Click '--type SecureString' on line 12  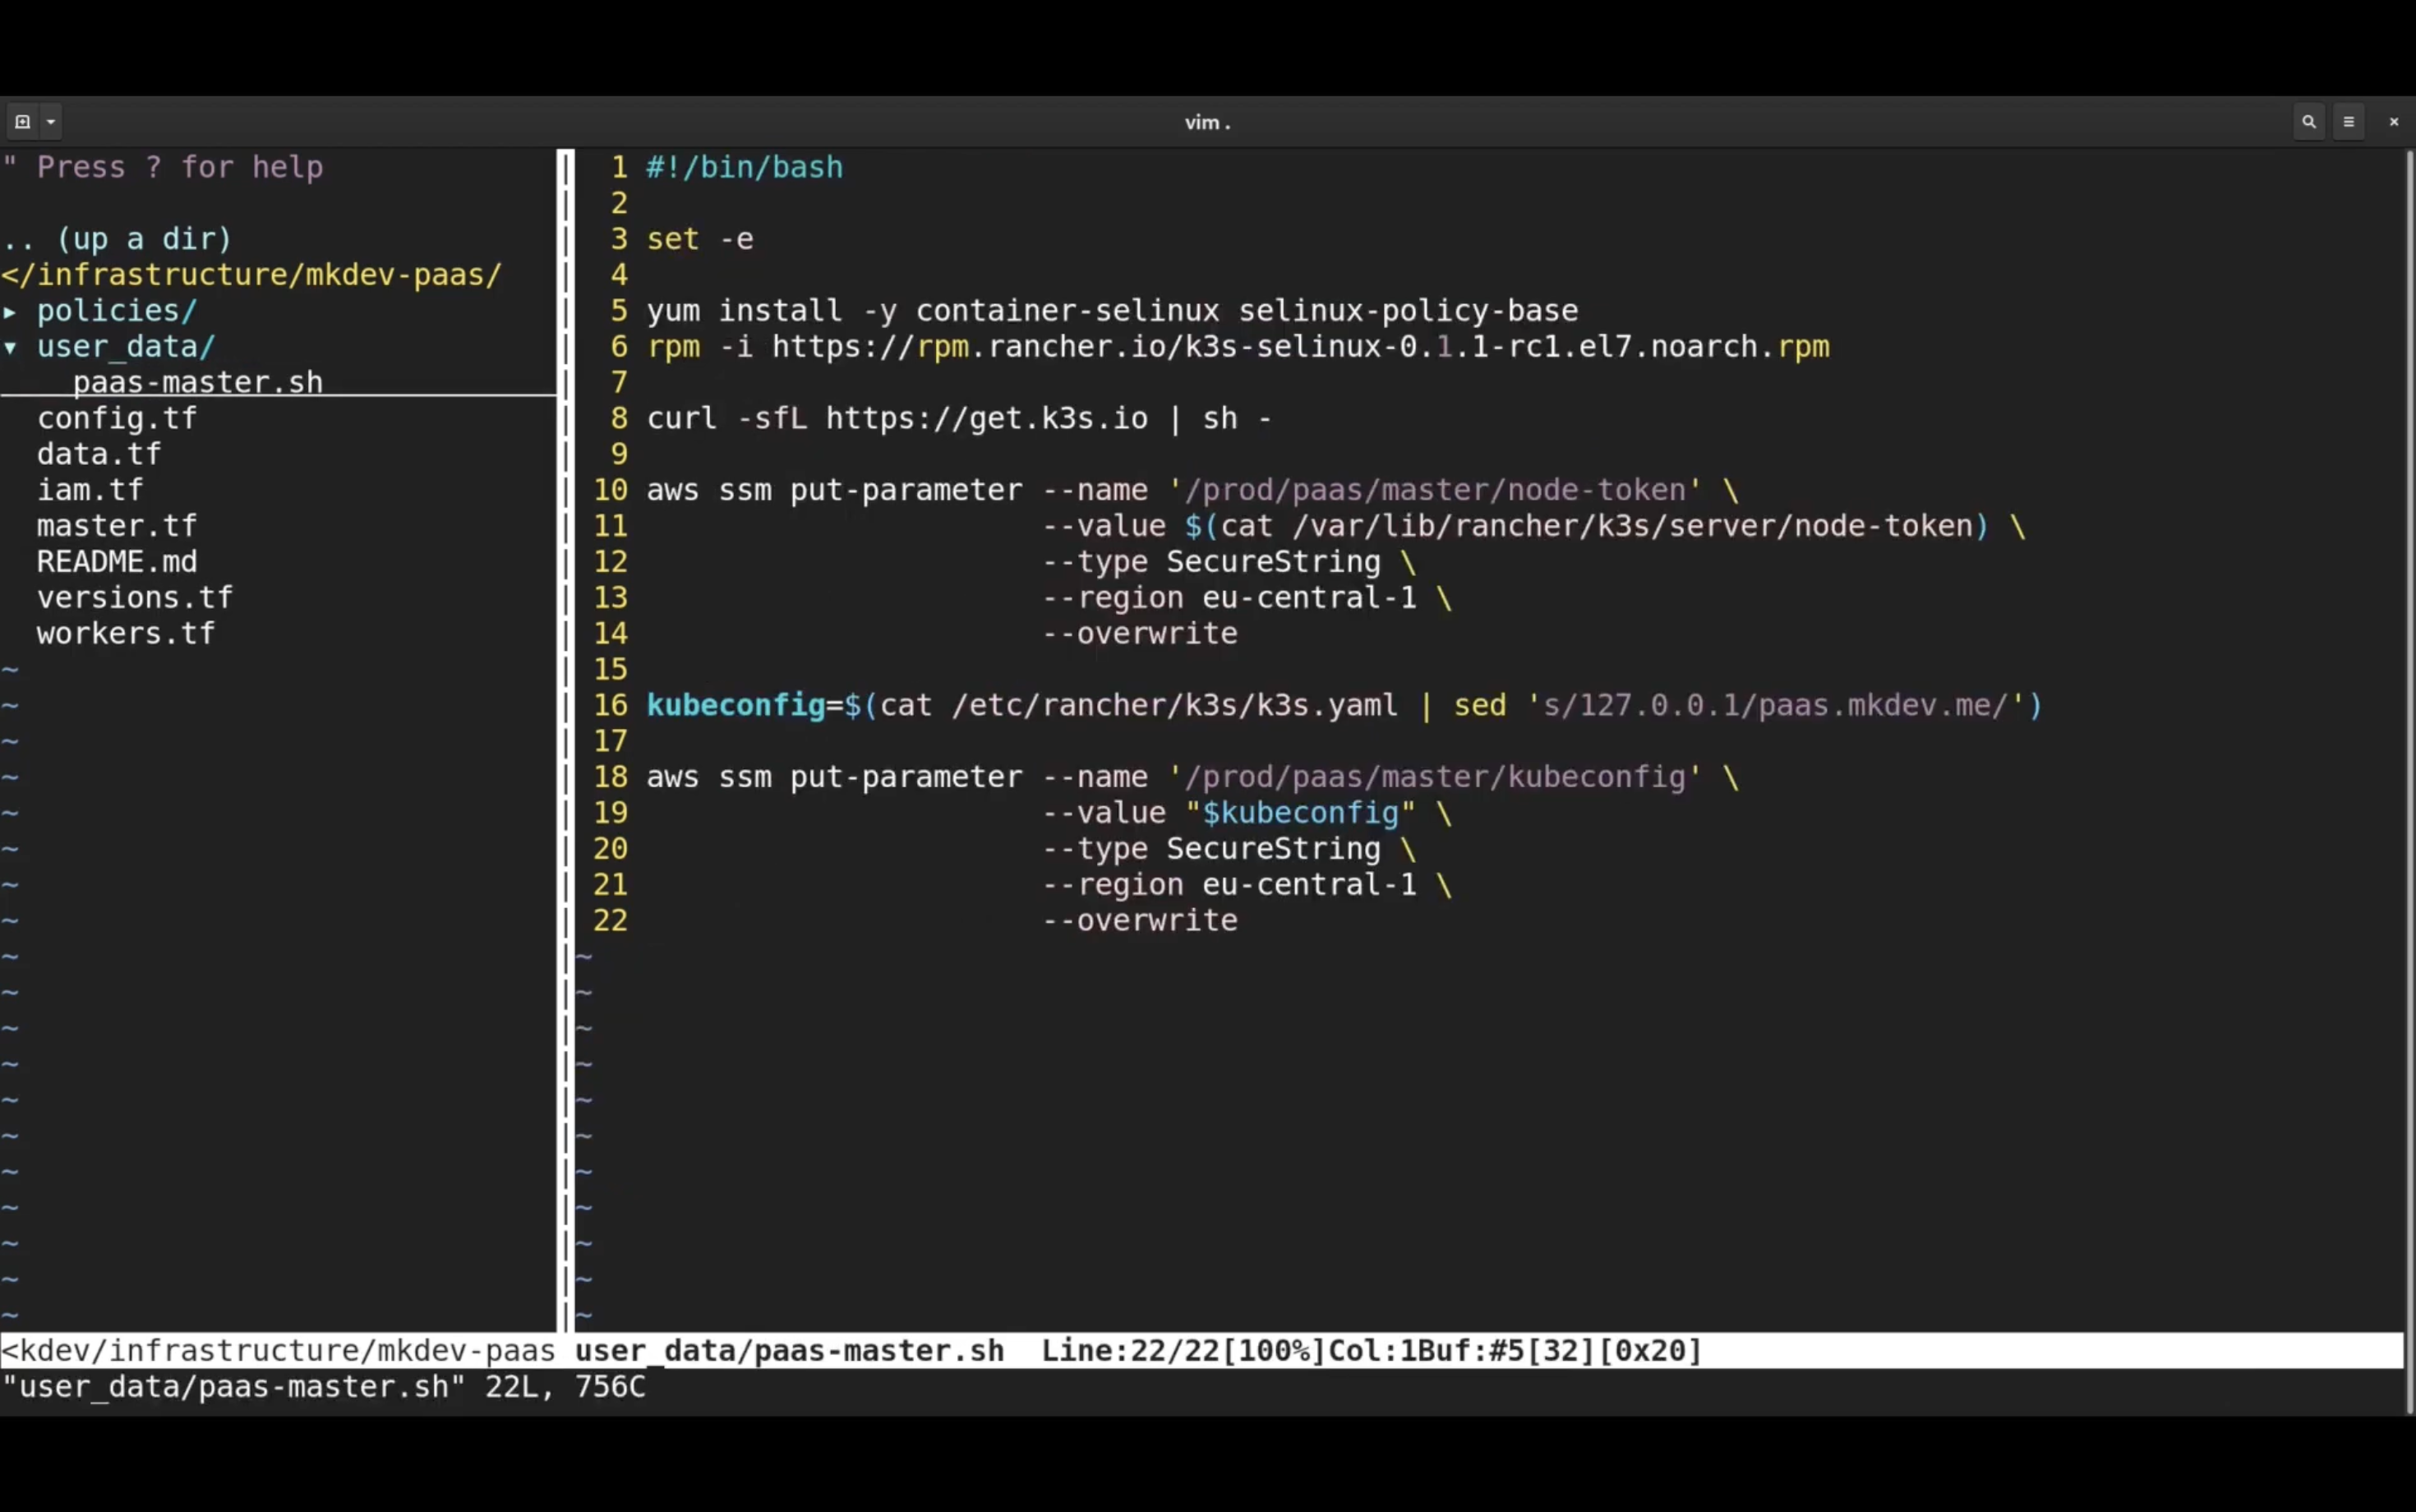1211,563
